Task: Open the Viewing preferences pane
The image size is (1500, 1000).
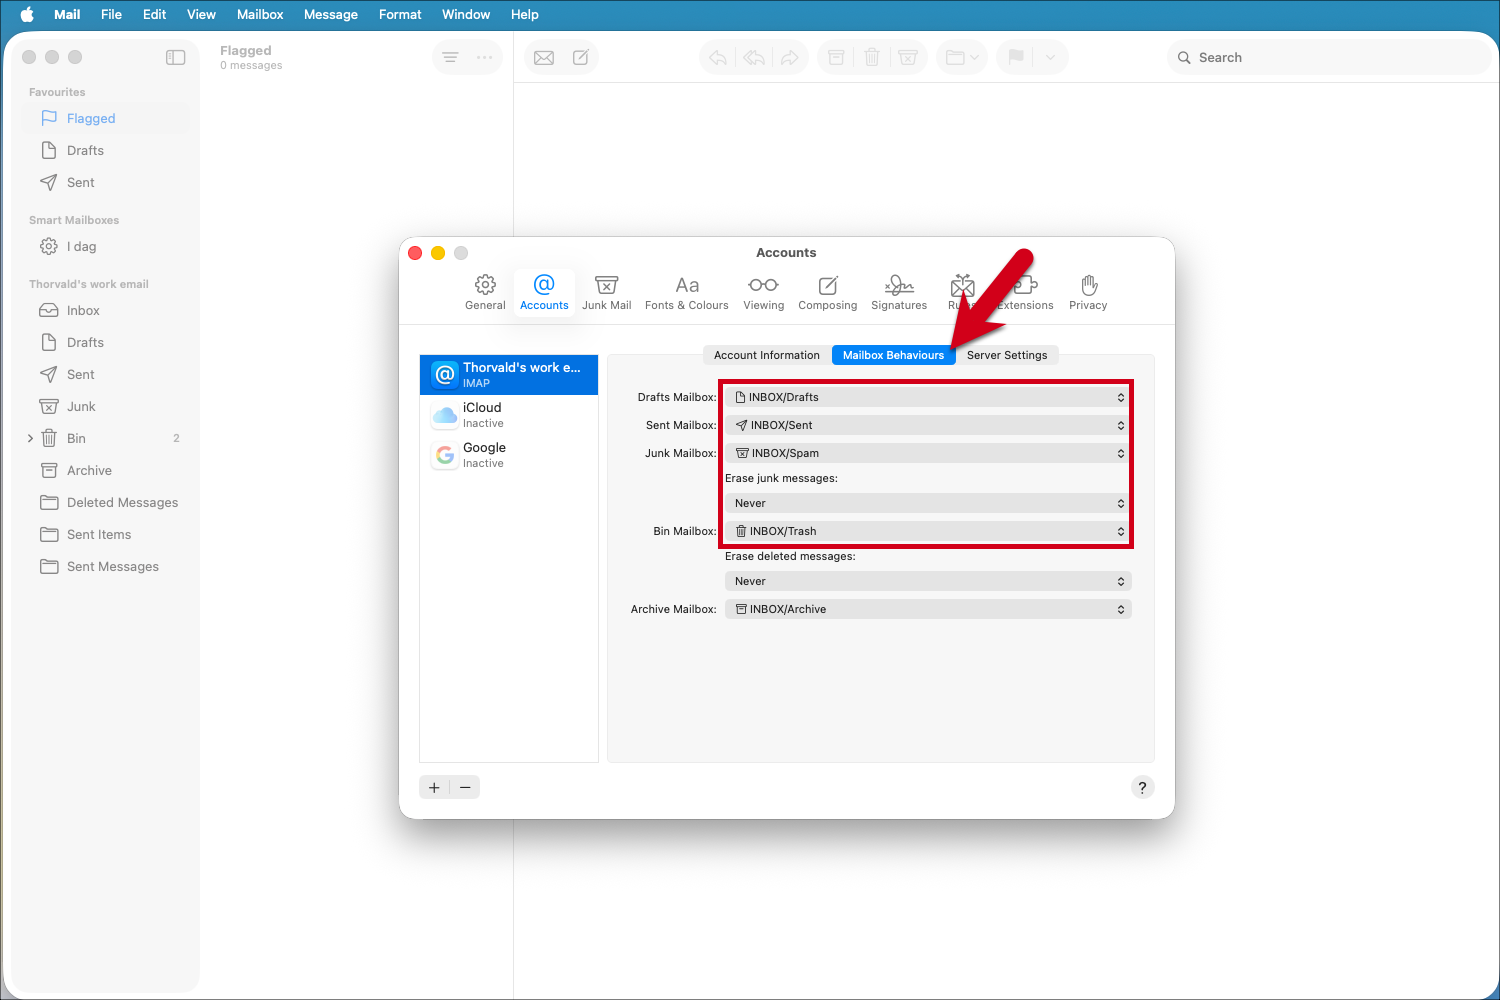Action: (x=763, y=292)
